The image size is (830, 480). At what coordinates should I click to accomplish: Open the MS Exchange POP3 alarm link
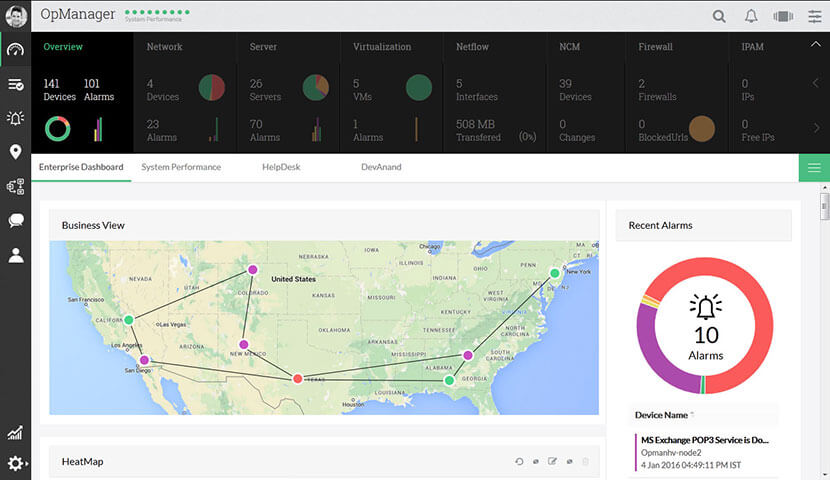pyautogui.click(x=705, y=439)
